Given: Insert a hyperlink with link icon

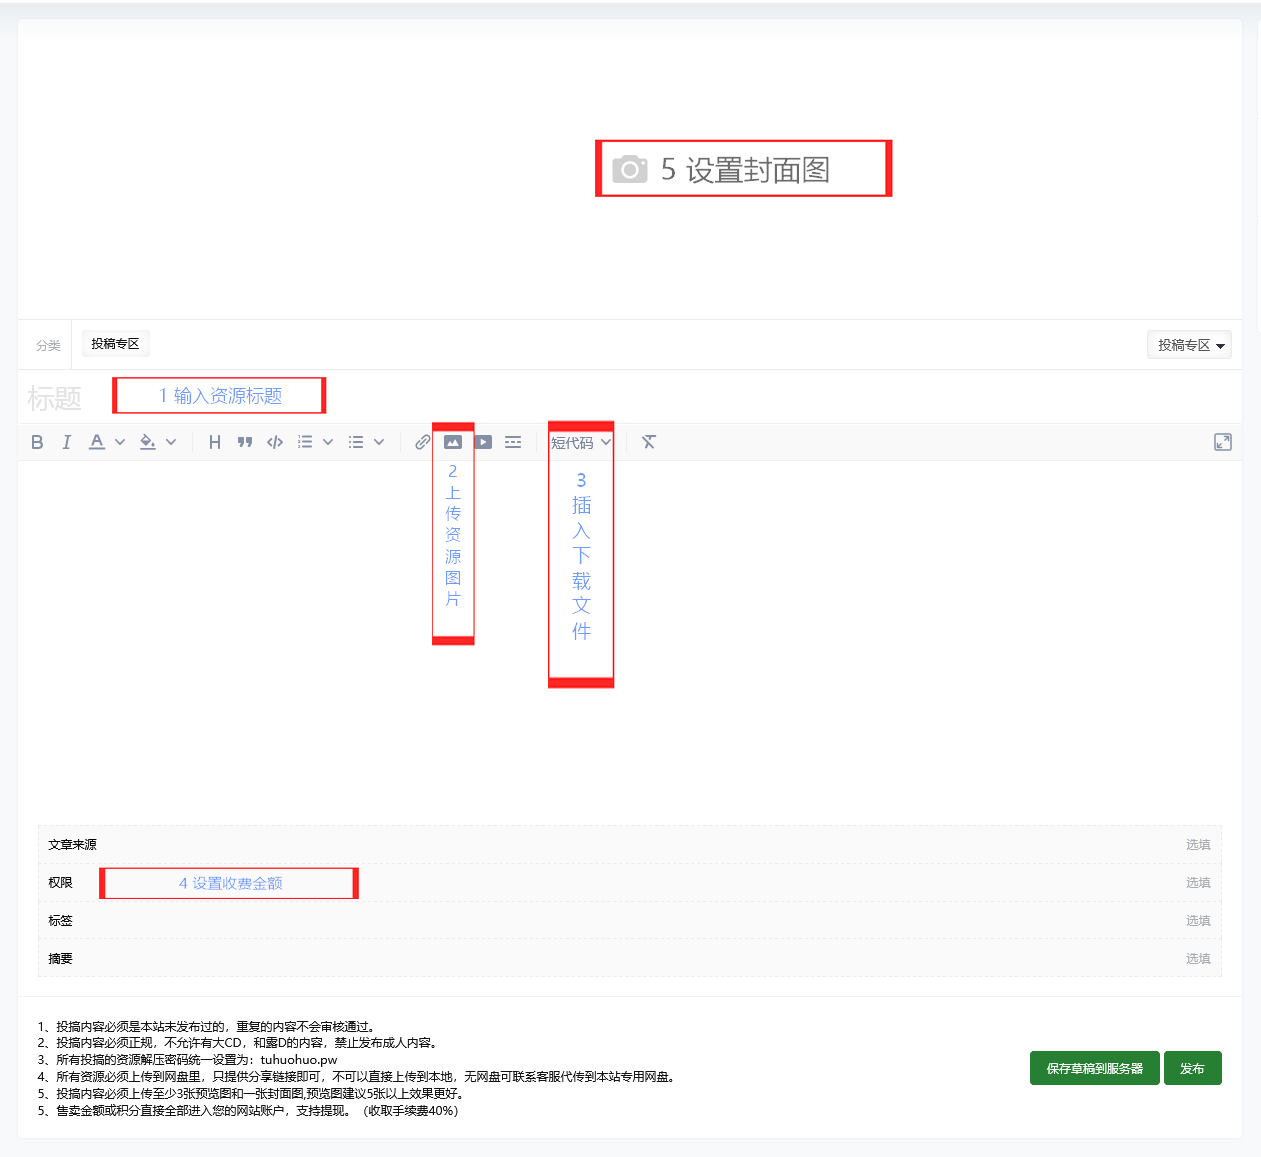Looking at the screenshot, I should (422, 442).
